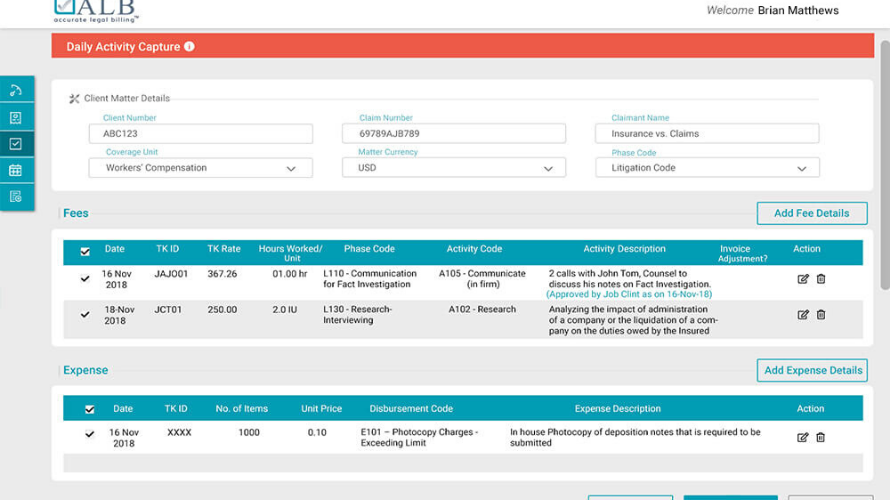890x500 pixels.
Task: Edit the E101 Photocopy expense entry
Action: coord(803,437)
